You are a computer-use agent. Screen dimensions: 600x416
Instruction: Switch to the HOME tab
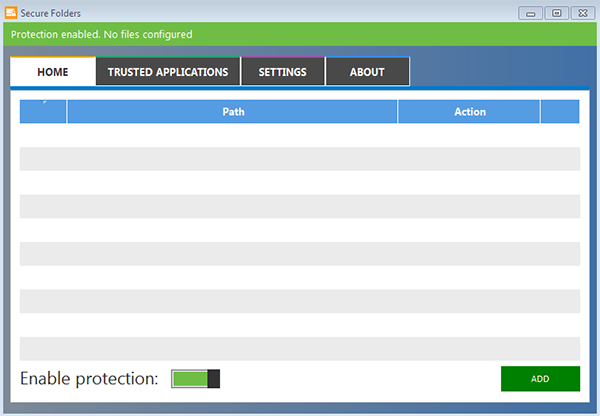pos(53,72)
